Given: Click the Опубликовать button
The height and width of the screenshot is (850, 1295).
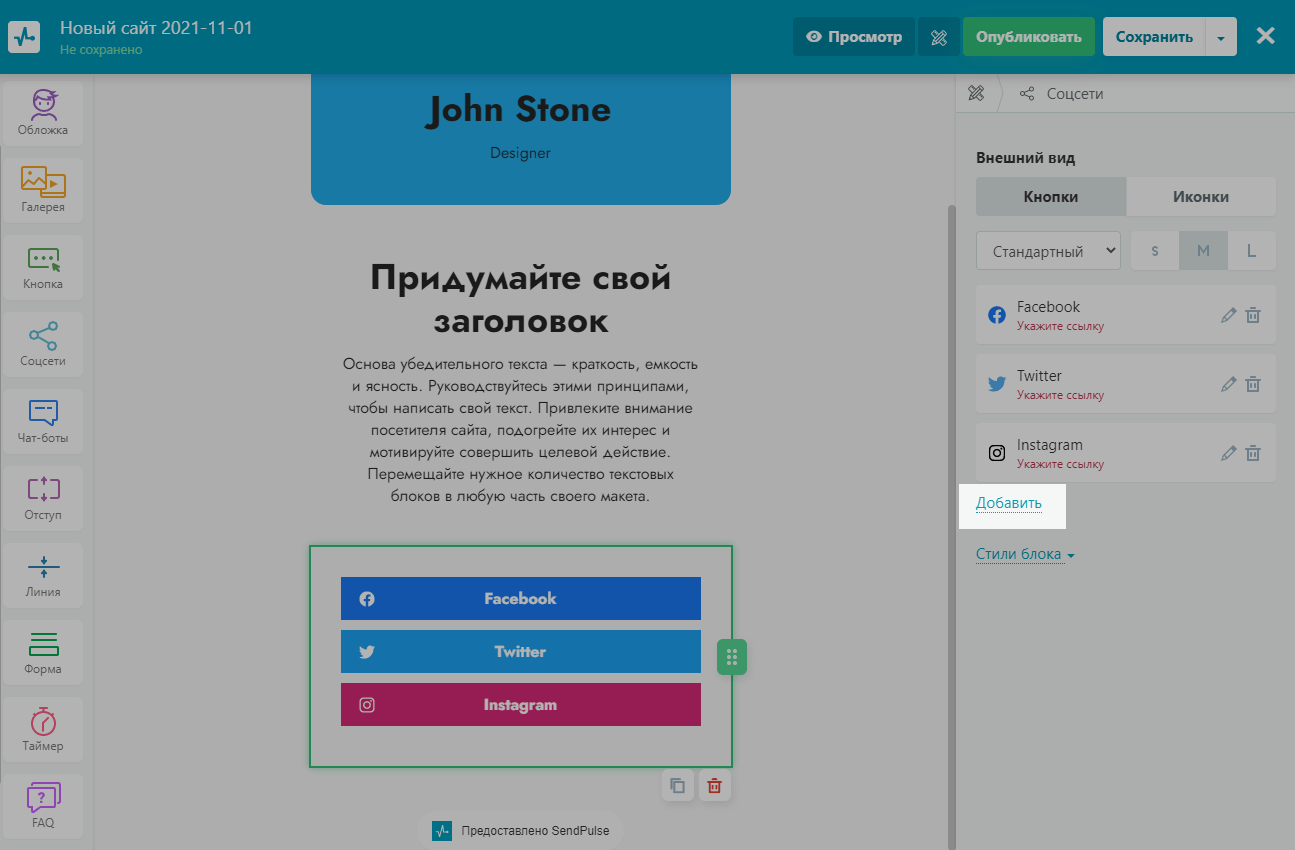Looking at the screenshot, I should [1029, 37].
